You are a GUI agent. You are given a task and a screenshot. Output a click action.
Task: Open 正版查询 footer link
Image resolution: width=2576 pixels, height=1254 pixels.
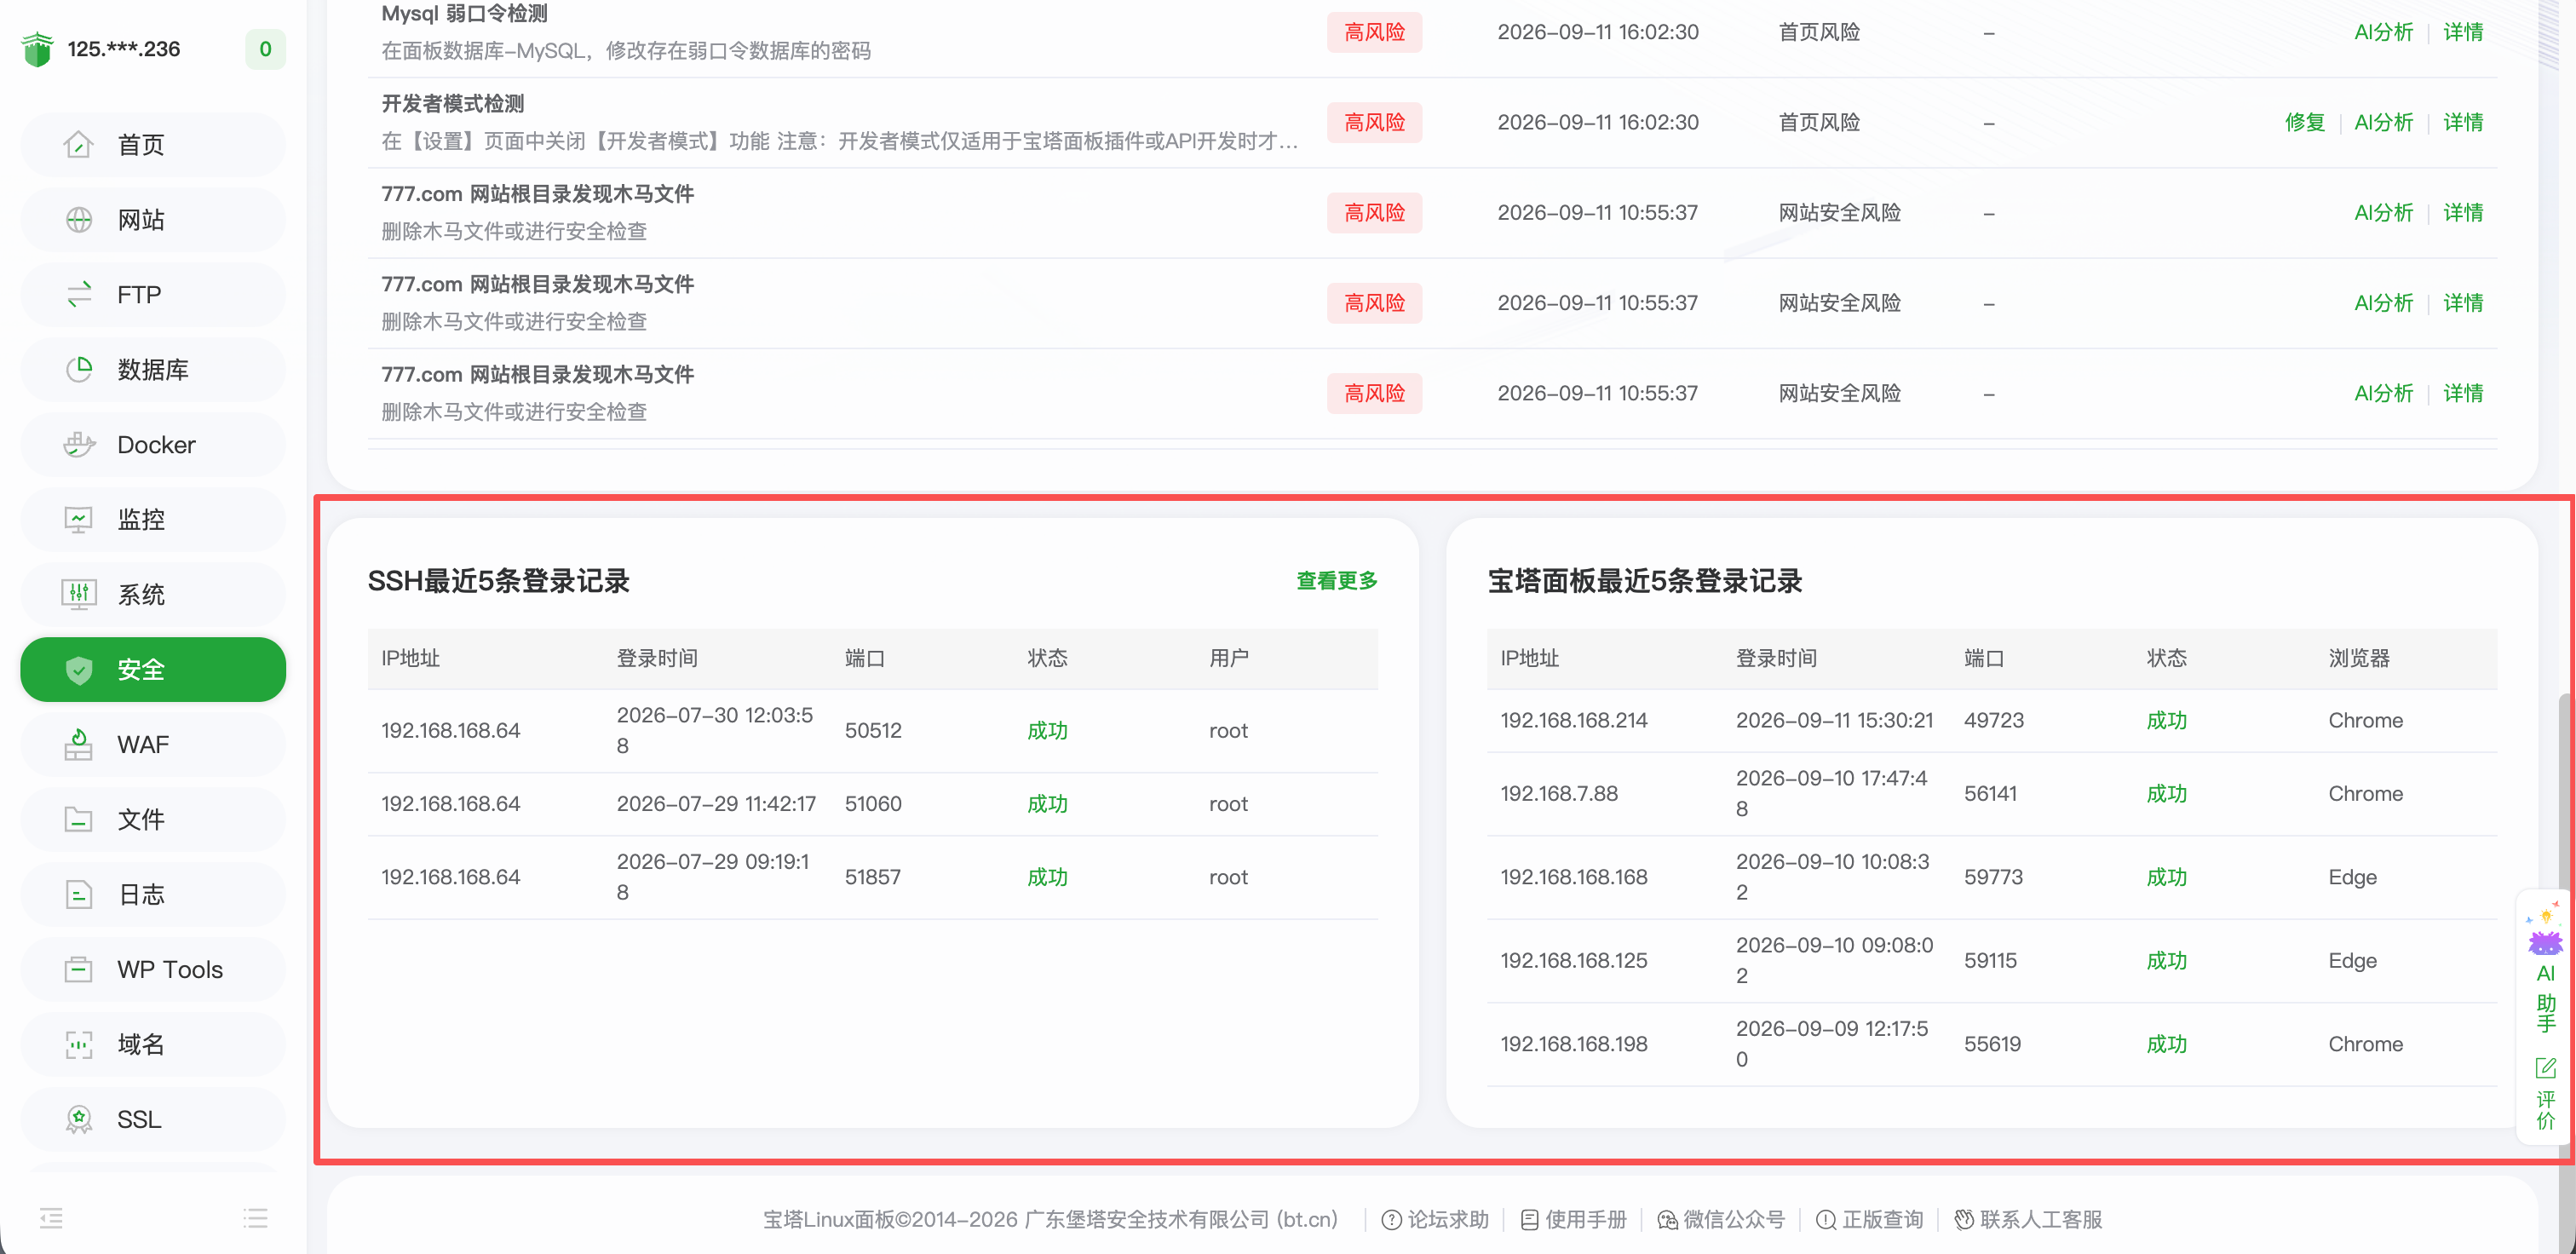(x=1870, y=1219)
